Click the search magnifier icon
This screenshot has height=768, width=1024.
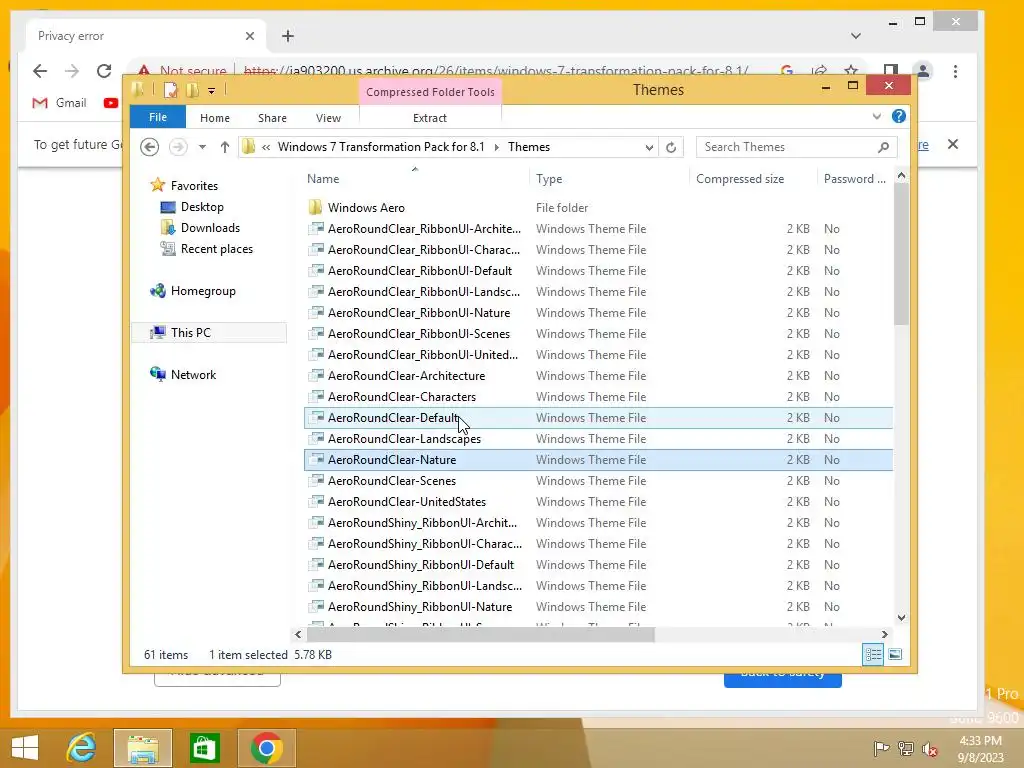883,147
